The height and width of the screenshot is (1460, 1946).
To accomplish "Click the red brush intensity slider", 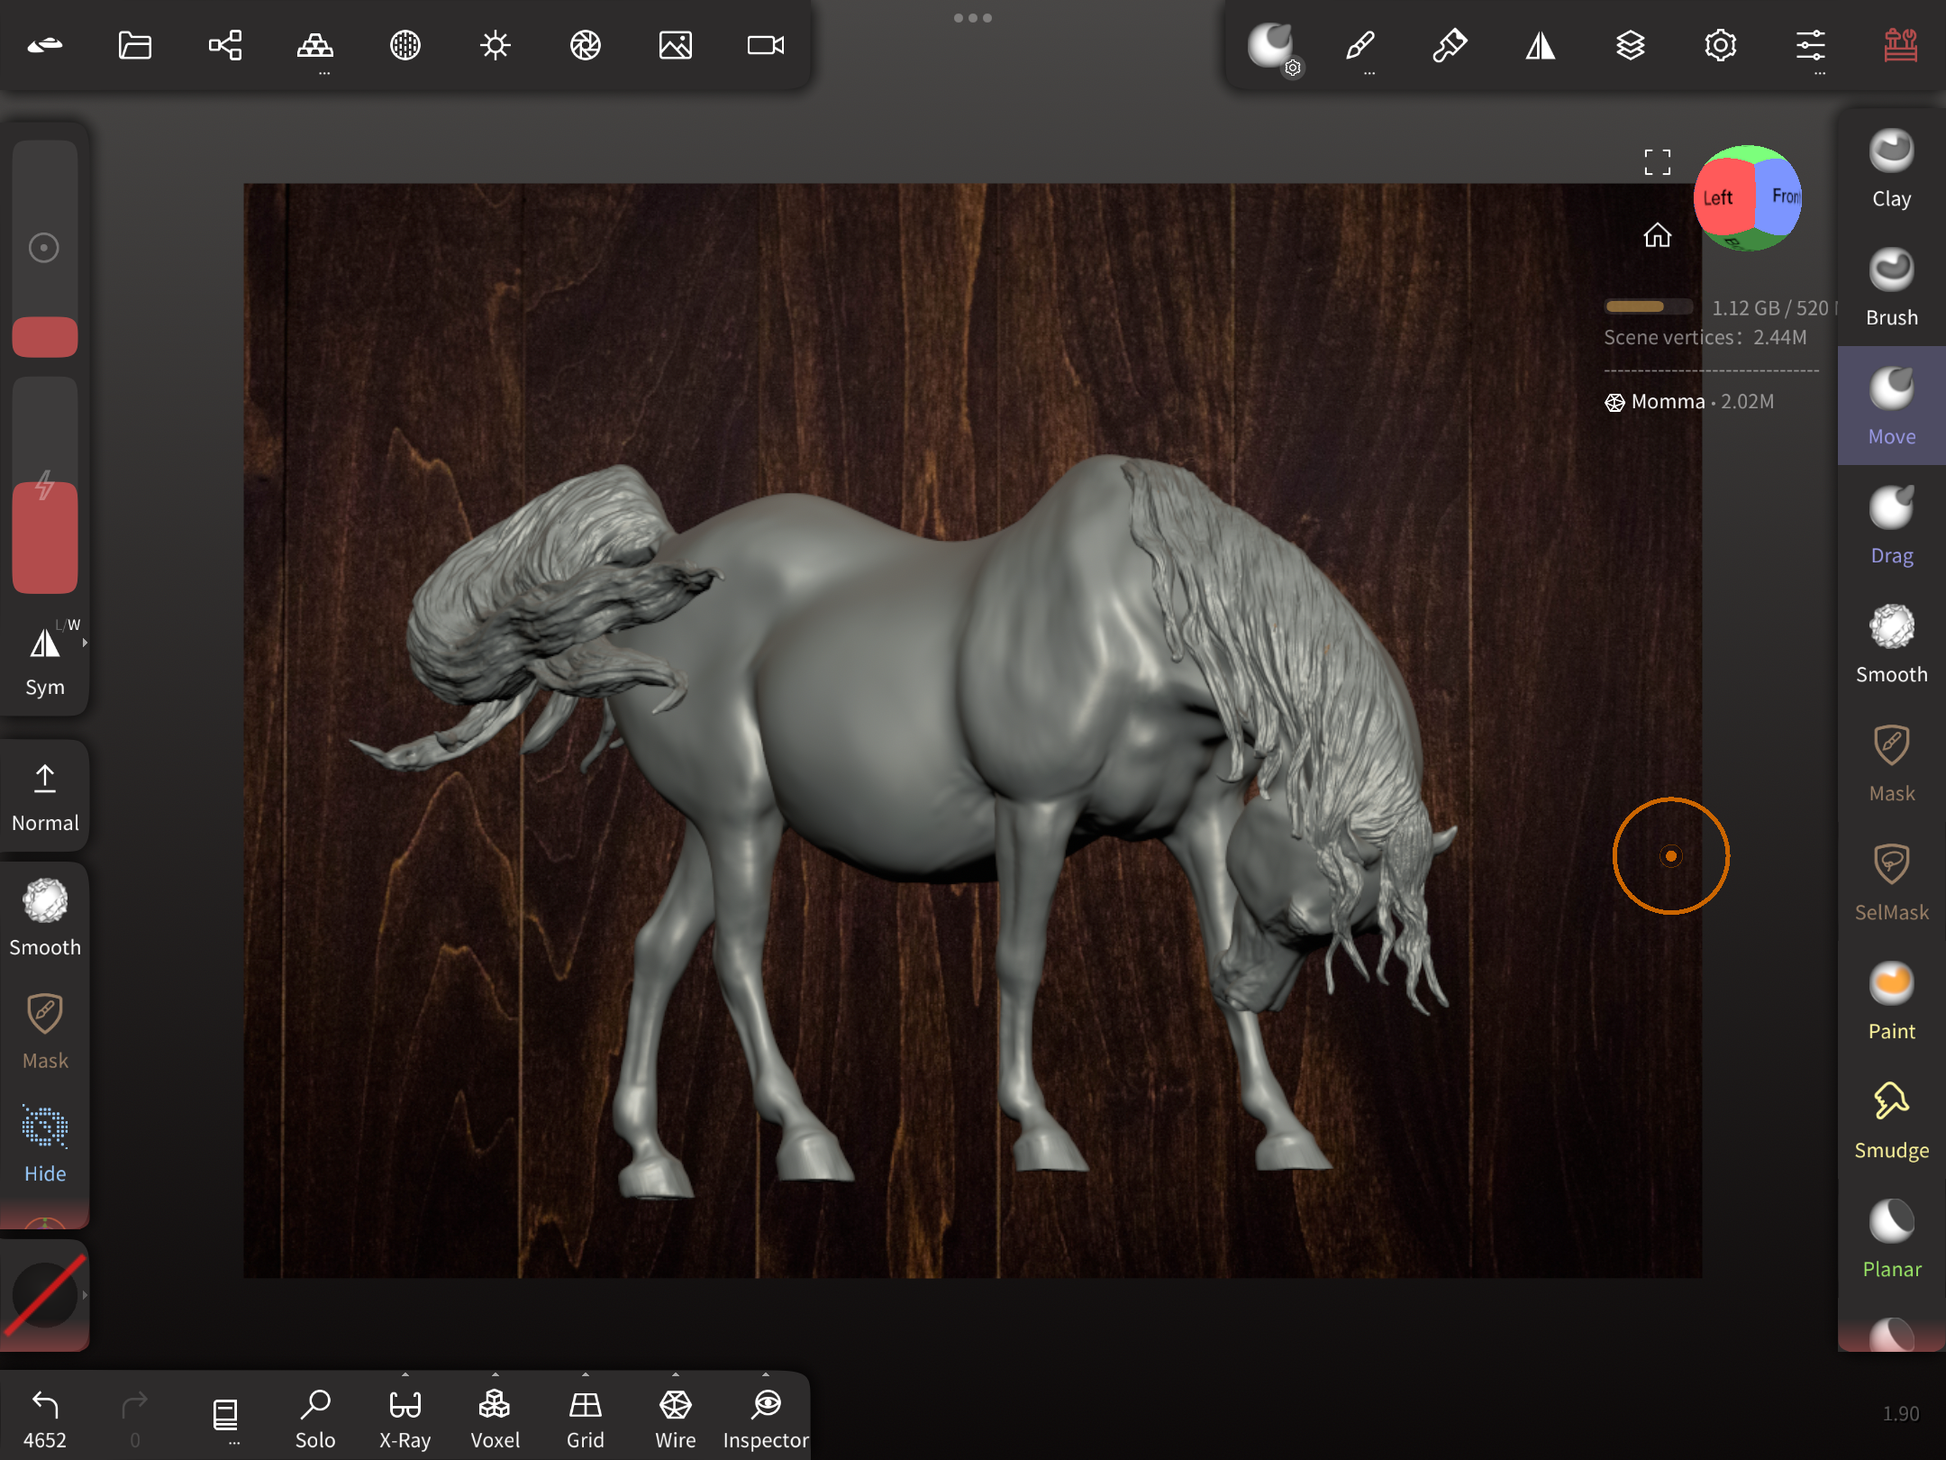I will [x=45, y=538].
